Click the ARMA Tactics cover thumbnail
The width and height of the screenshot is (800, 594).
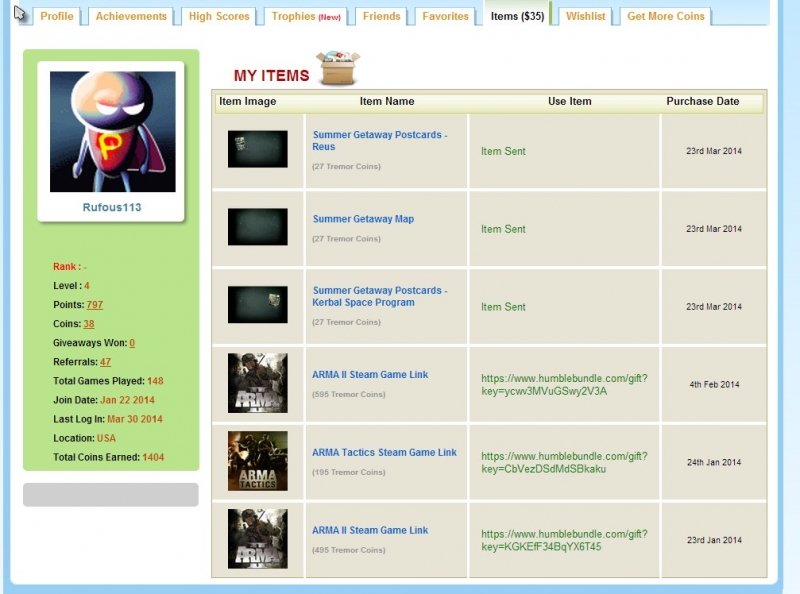[x=258, y=461]
